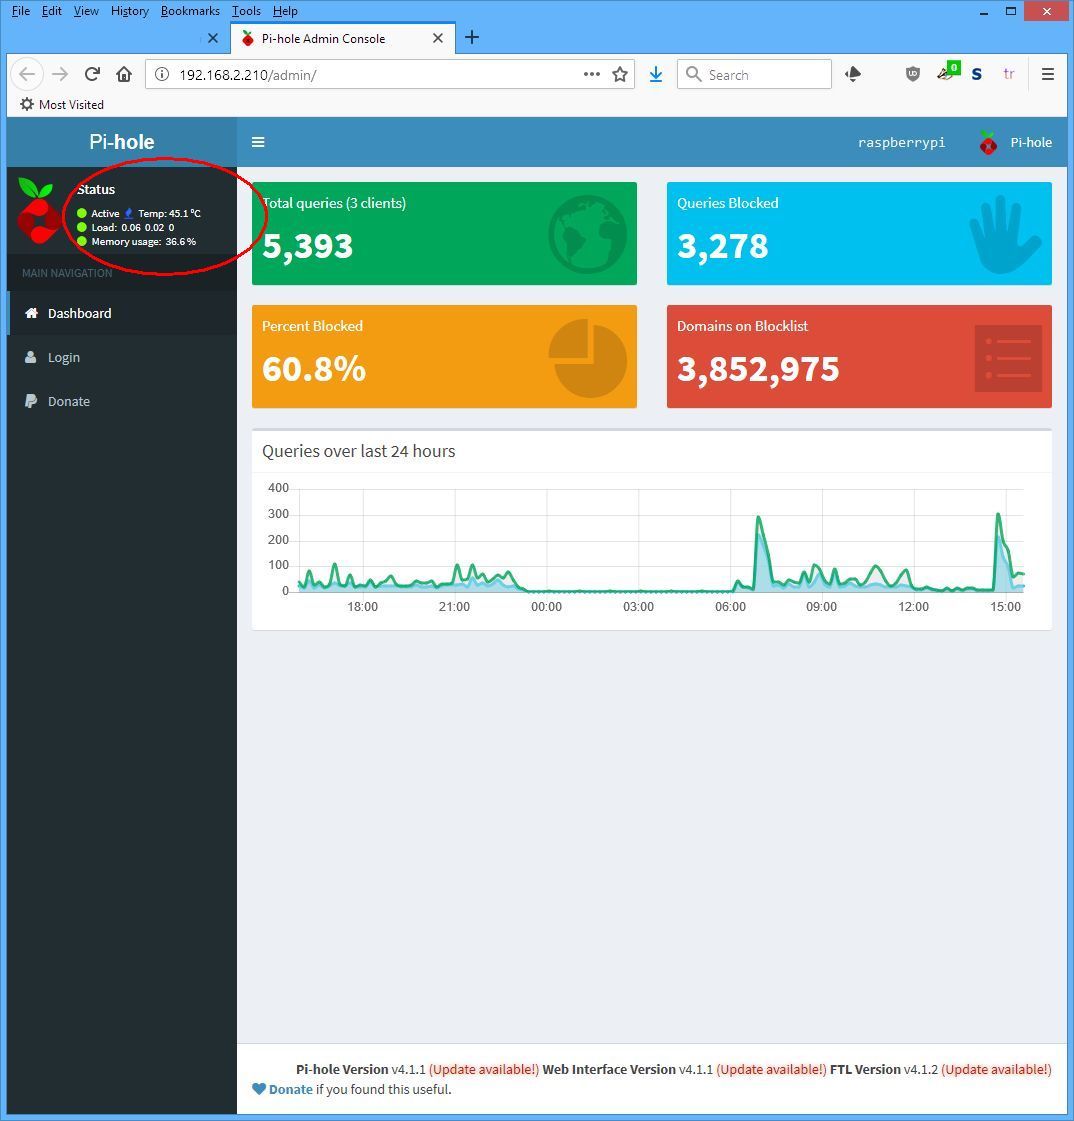Click the Load: 0.06 0.02 0 text
The height and width of the screenshot is (1121, 1074).
point(132,227)
